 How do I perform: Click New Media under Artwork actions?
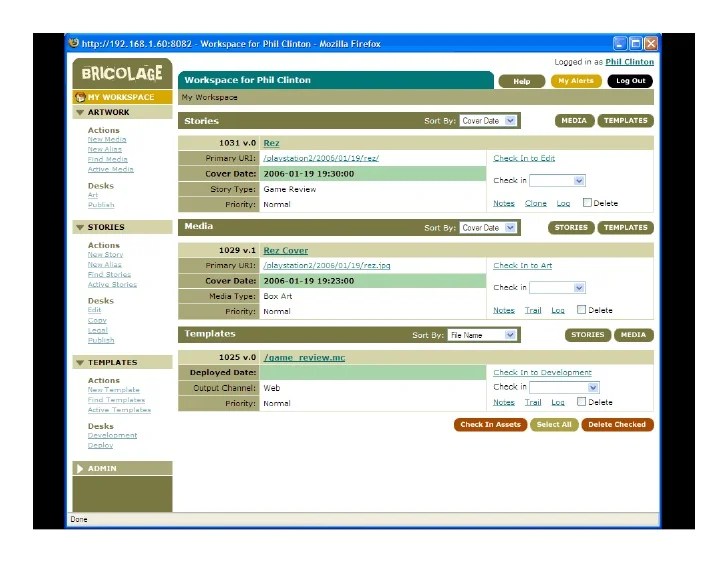coord(107,139)
